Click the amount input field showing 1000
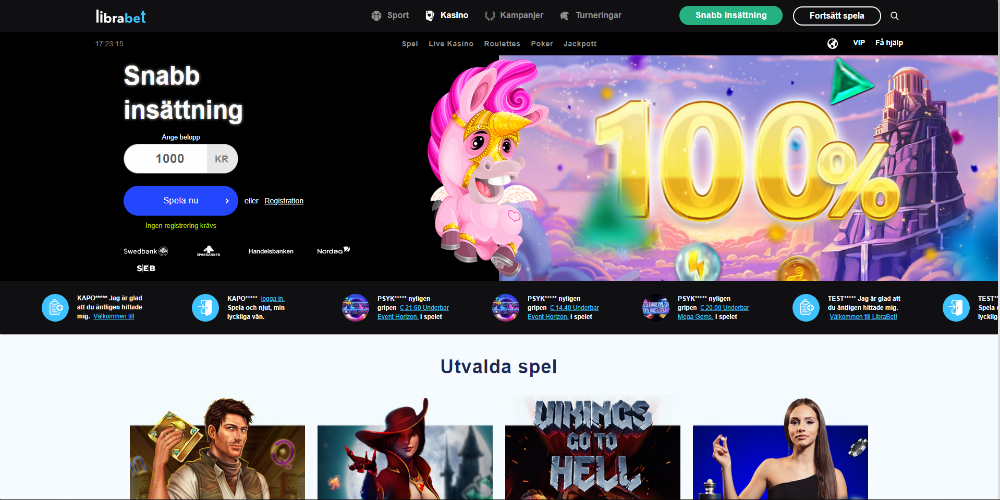Image resolution: width=1000 pixels, height=500 pixels. coord(166,159)
